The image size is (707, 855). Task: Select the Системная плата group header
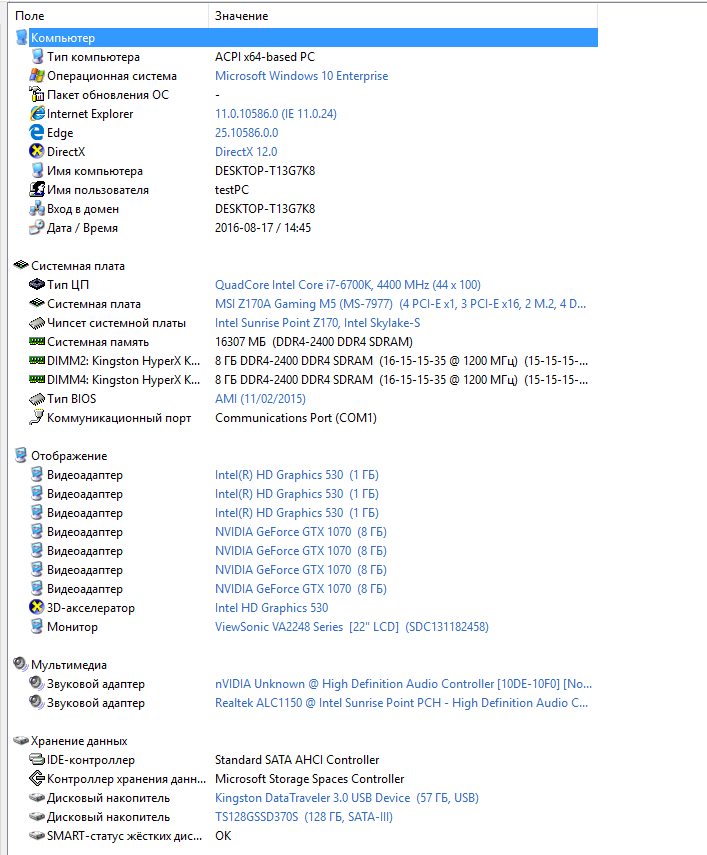point(77,266)
